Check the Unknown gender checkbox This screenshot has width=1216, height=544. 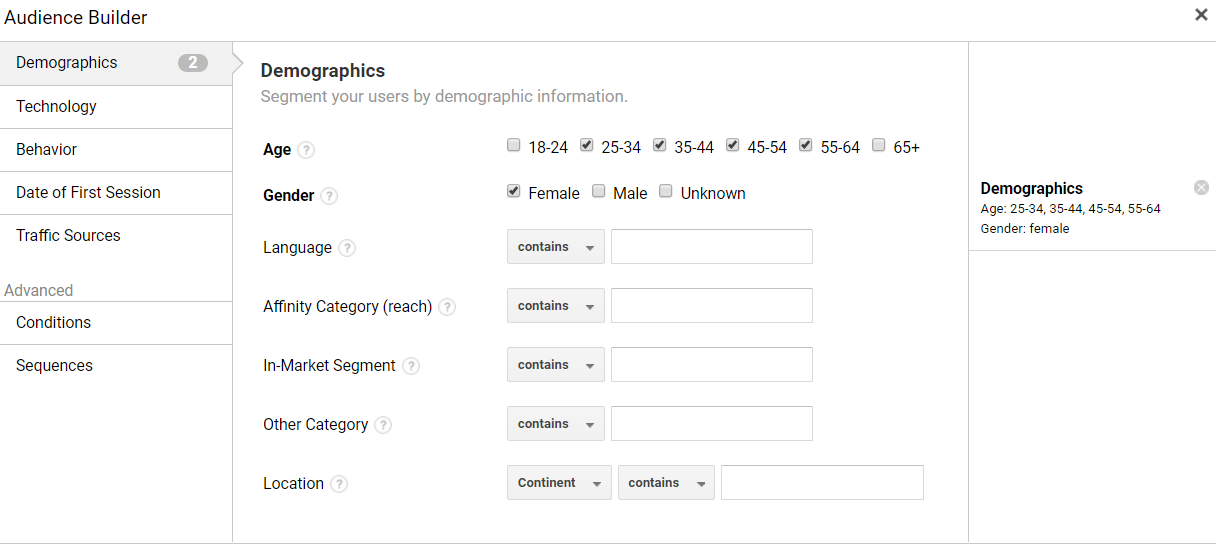tap(666, 191)
